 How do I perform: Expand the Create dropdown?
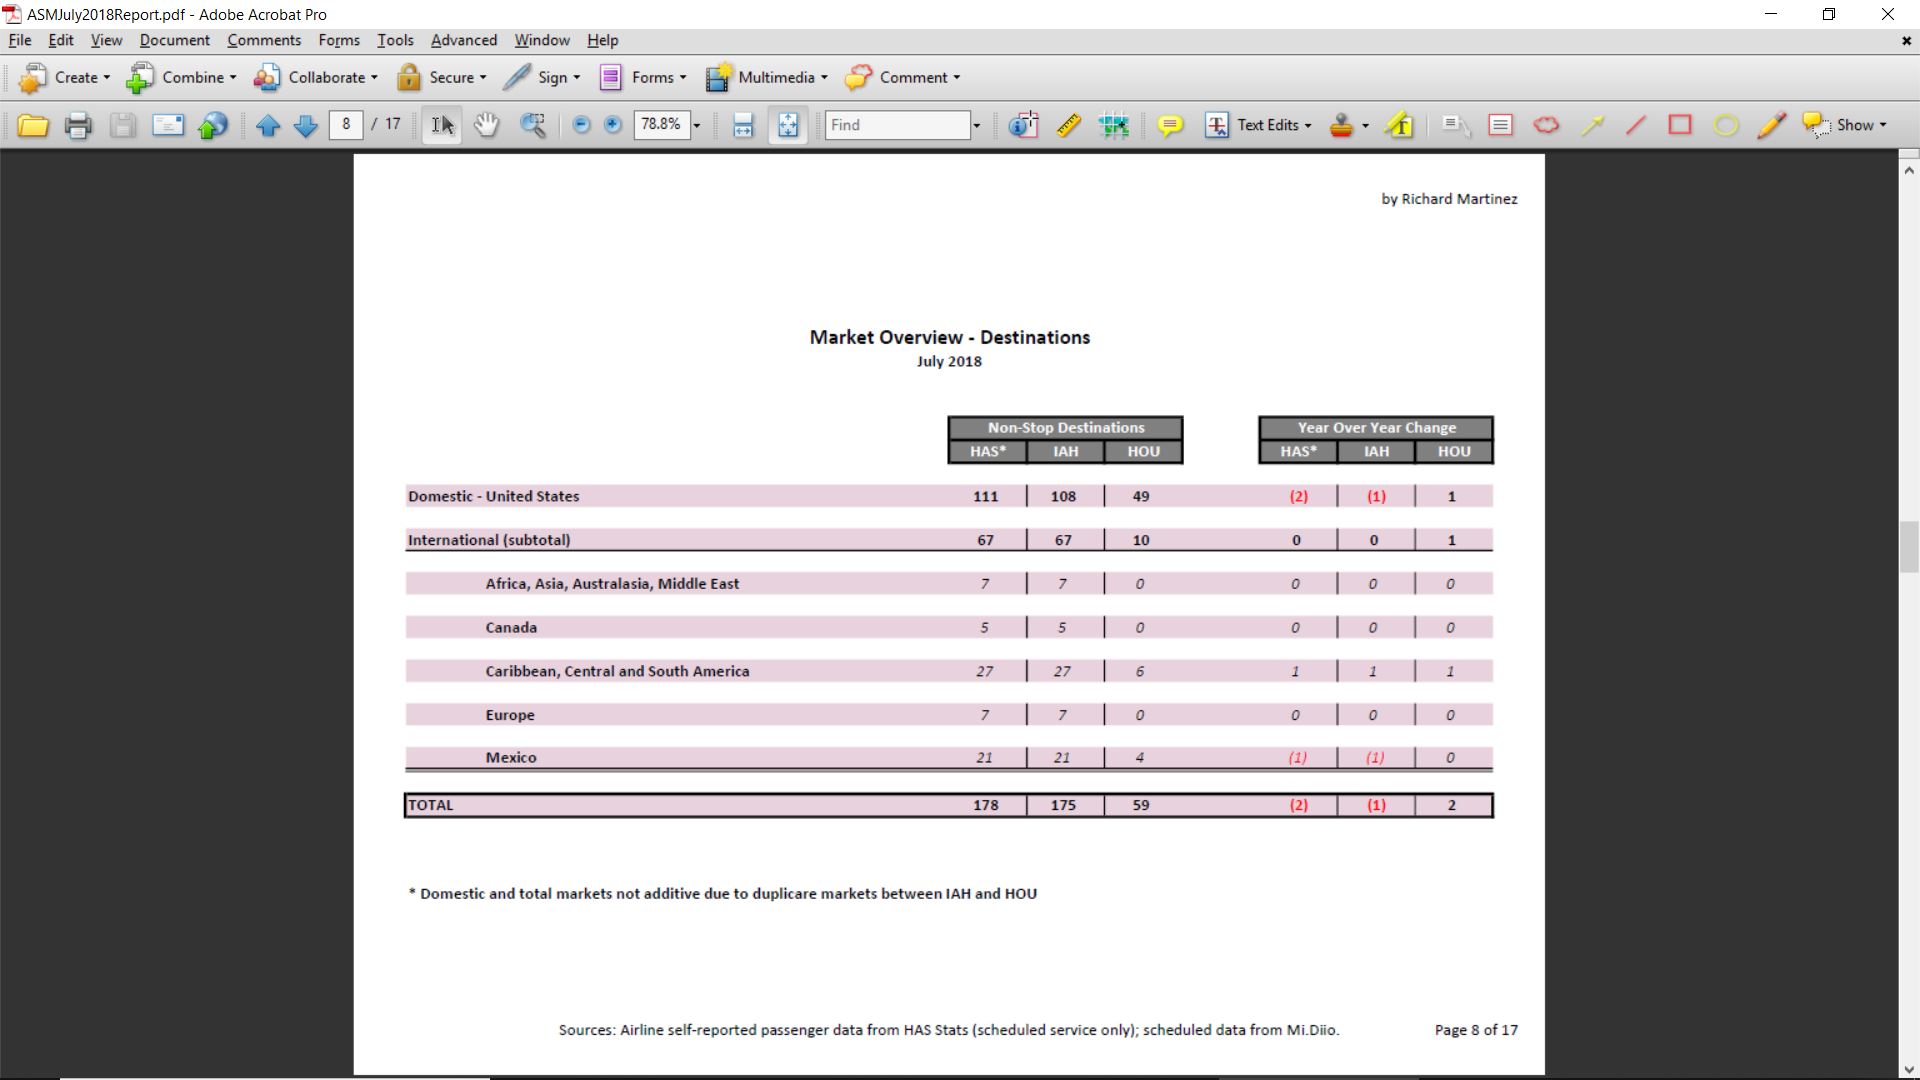pyautogui.click(x=107, y=77)
